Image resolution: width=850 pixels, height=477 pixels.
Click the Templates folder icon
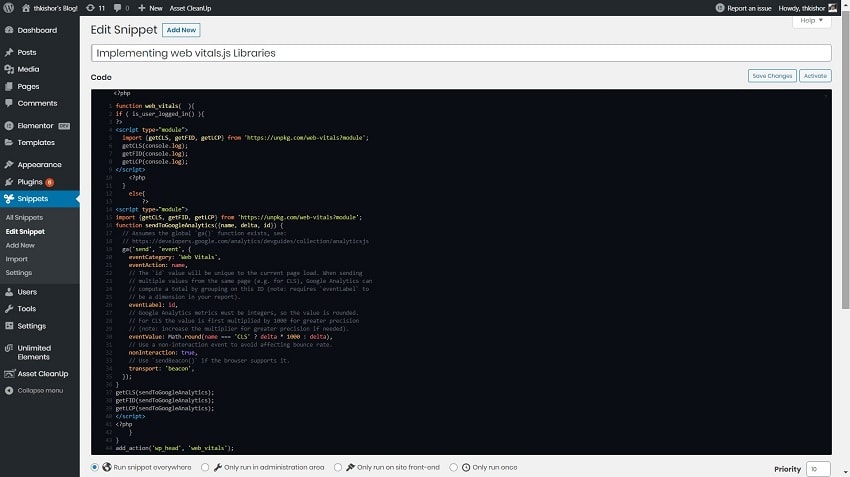pos(9,143)
